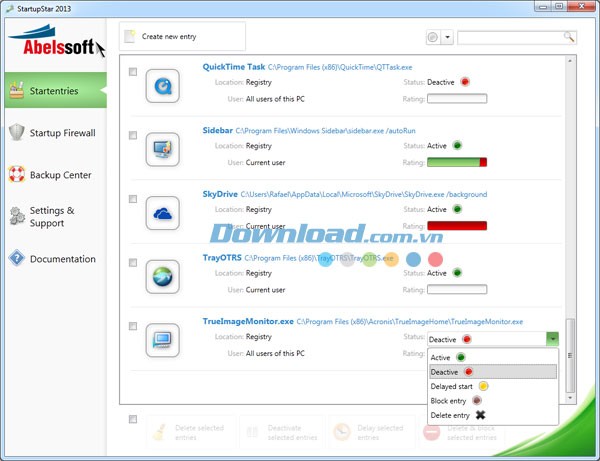Click Create new entry button
Image resolution: width=600 pixels, height=461 pixels.
(182, 36)
